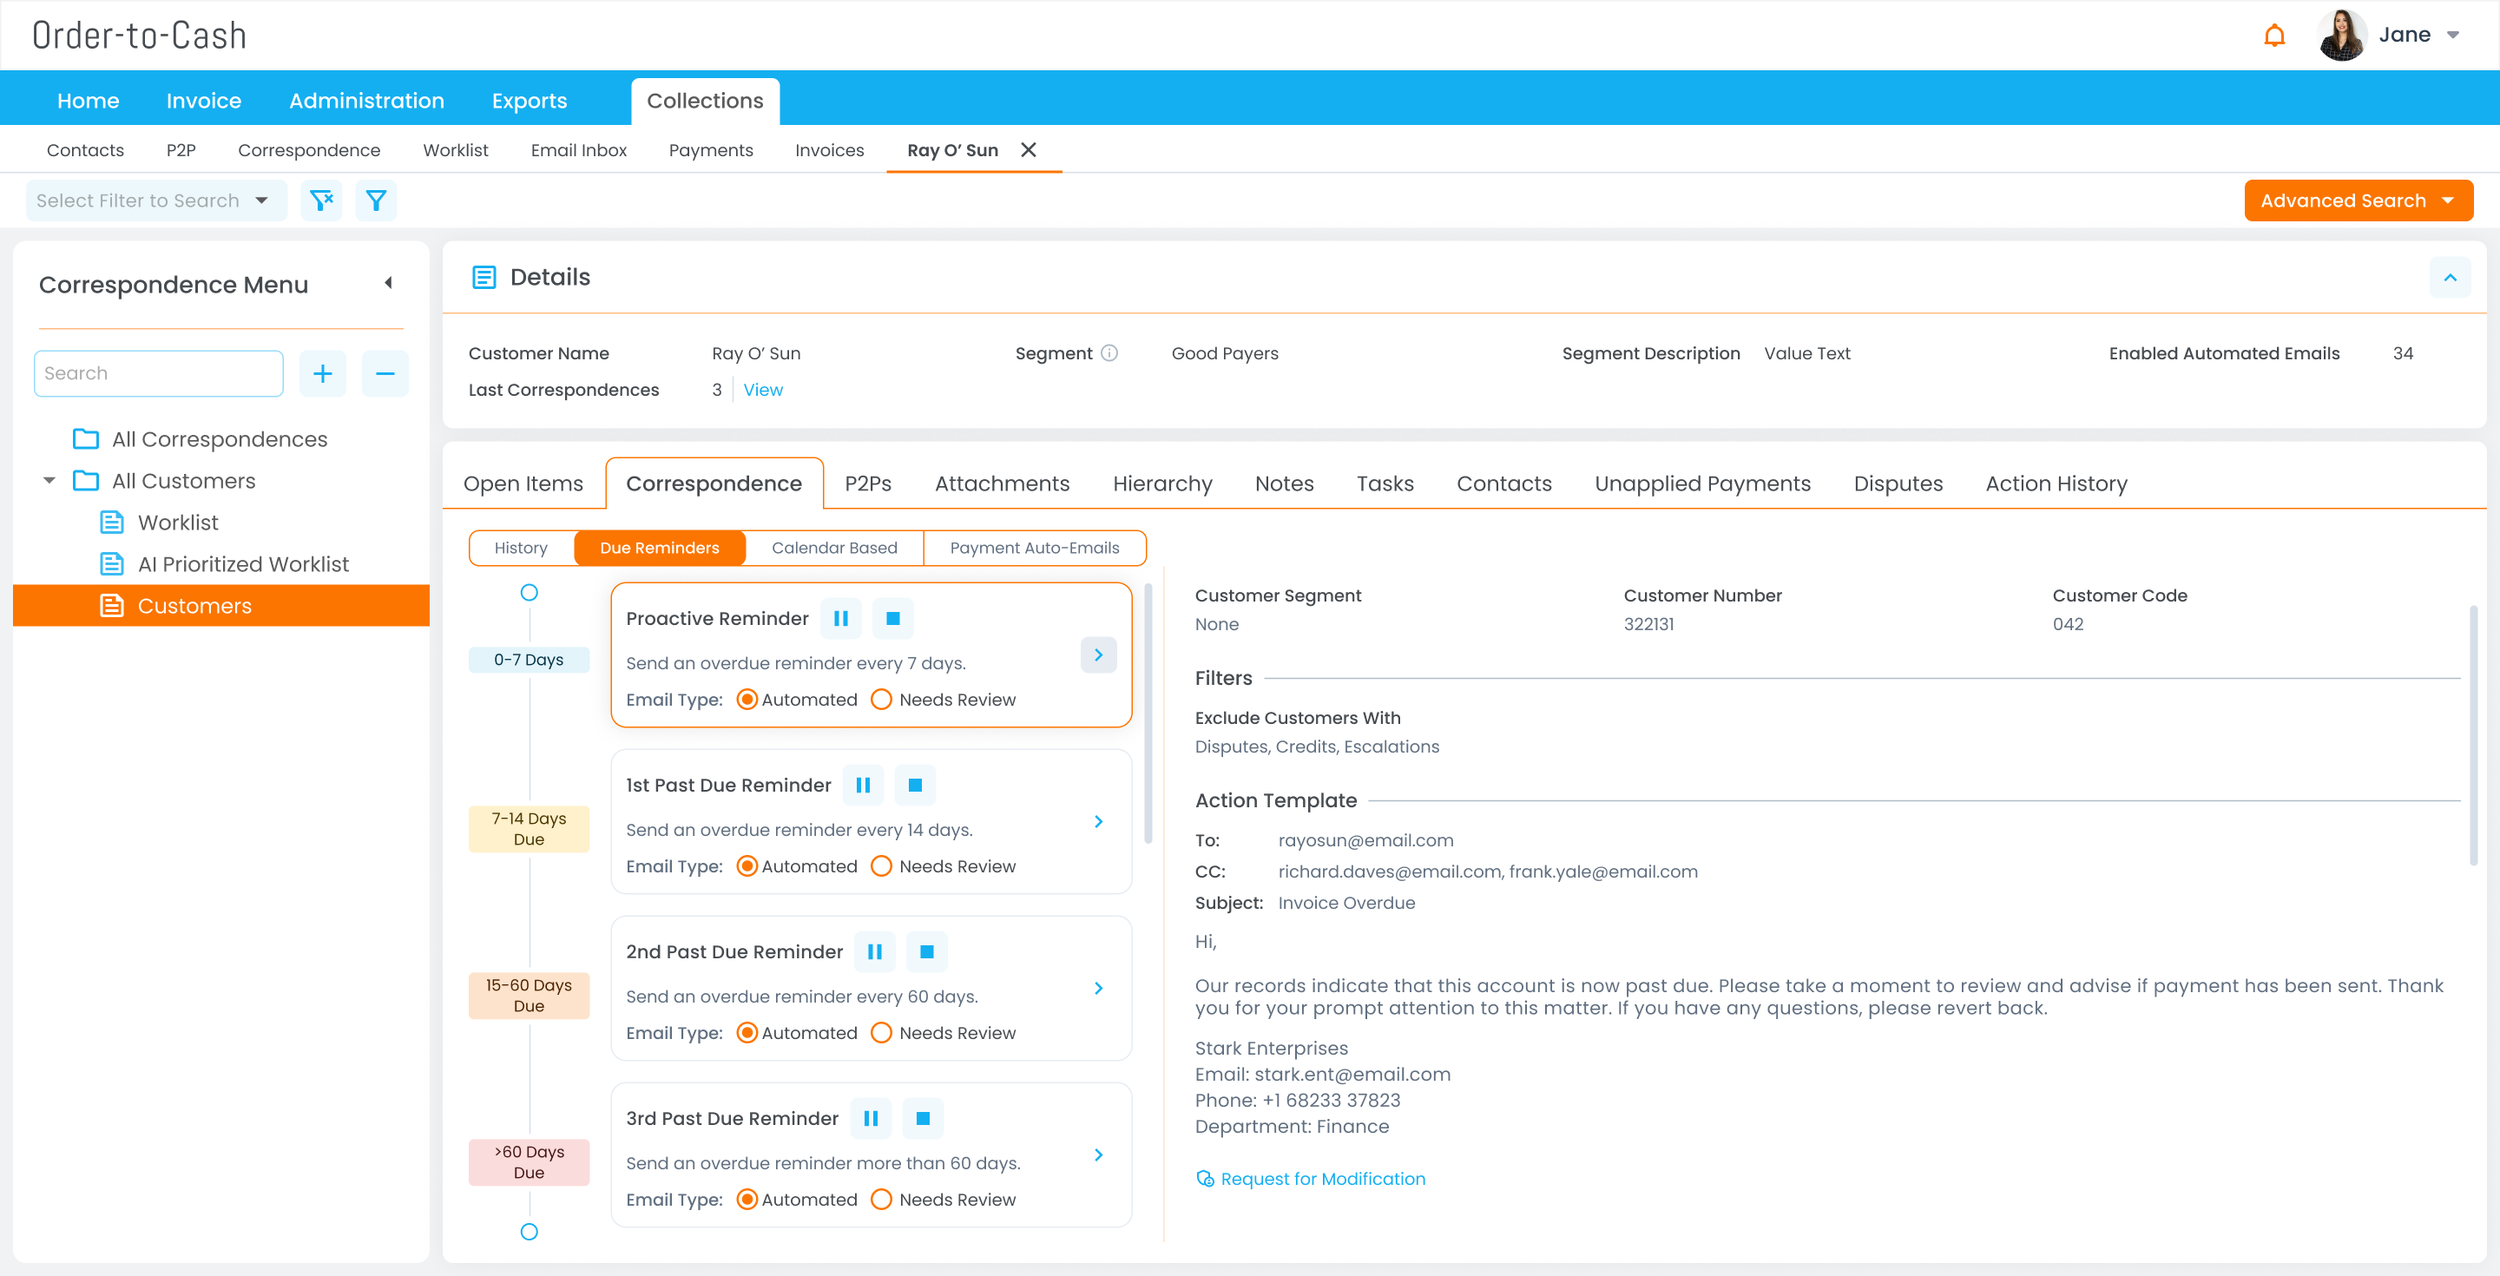Image resolution: width=2500 pixels, height=1276 pixels.
Task: Click the Segment info icon
Action: coord(1109,353)
